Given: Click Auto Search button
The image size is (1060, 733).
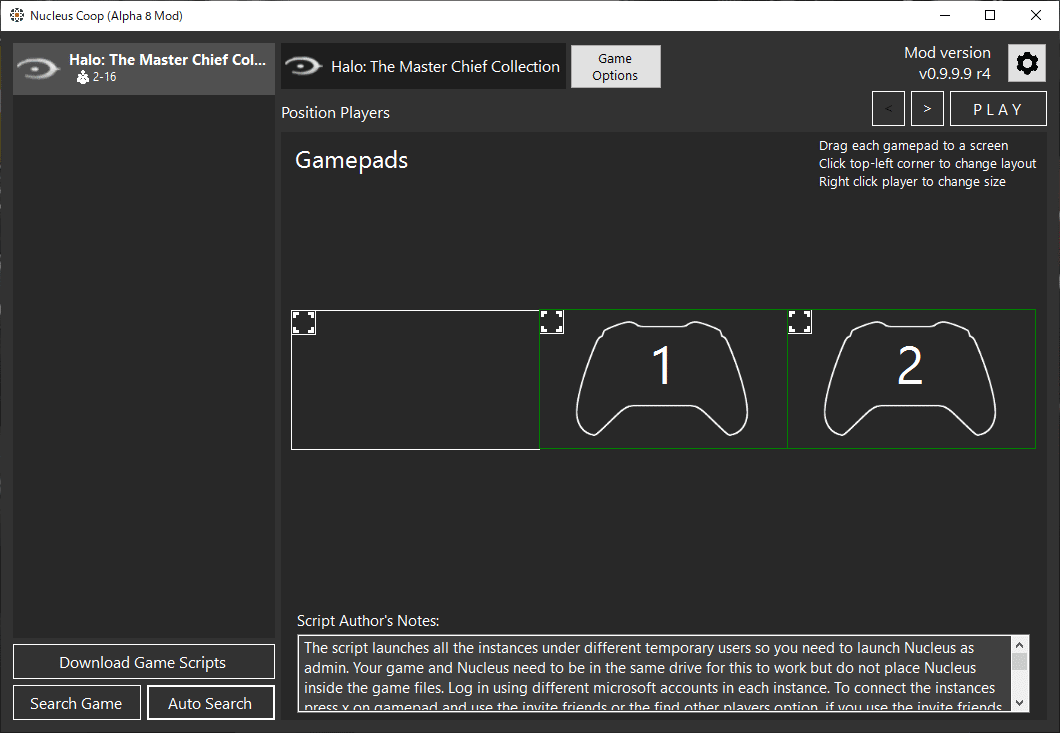Looking at the screenshot, I should (x=210, y=703).
